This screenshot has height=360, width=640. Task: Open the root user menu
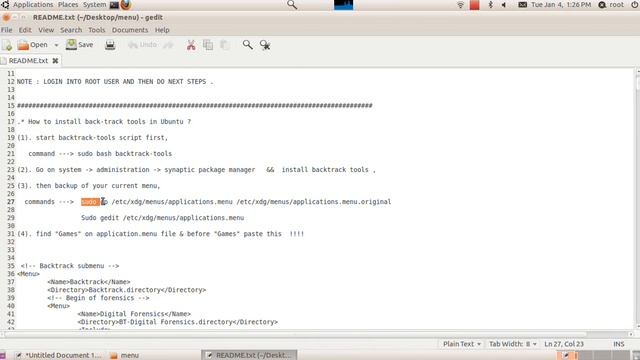pos(611,4)
